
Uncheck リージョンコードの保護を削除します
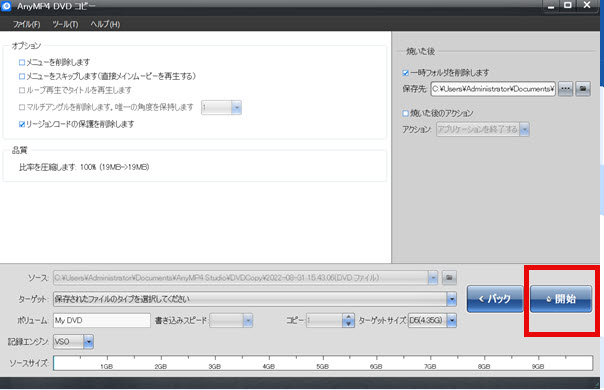[x=22, y=124]
